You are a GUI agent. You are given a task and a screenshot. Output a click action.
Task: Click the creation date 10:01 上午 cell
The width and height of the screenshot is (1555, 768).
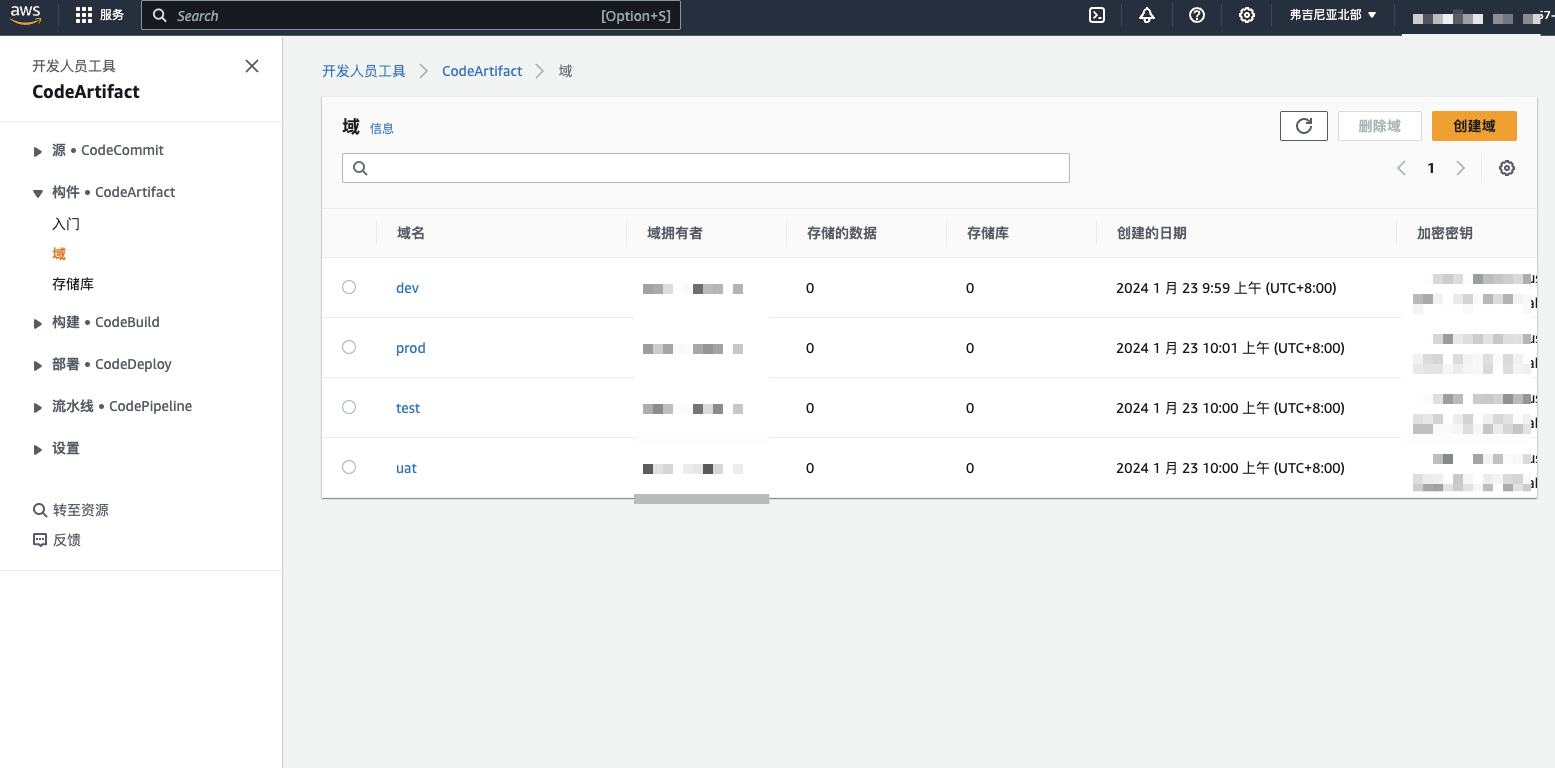1230,348
